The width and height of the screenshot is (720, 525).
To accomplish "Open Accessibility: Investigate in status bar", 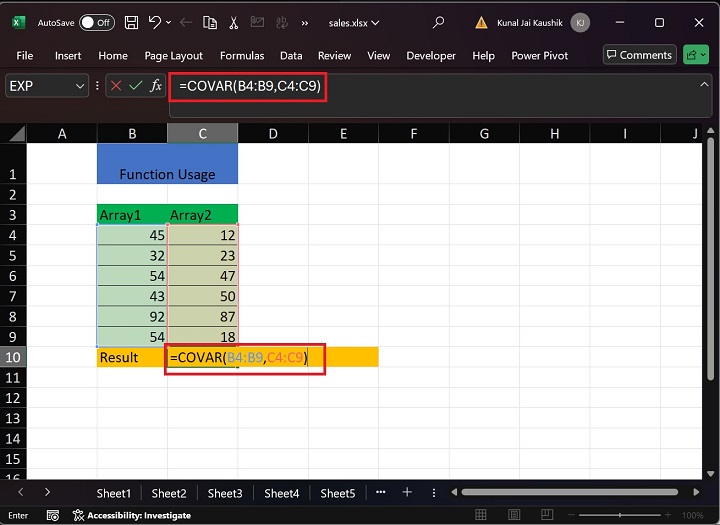I will tap(132, 515).
